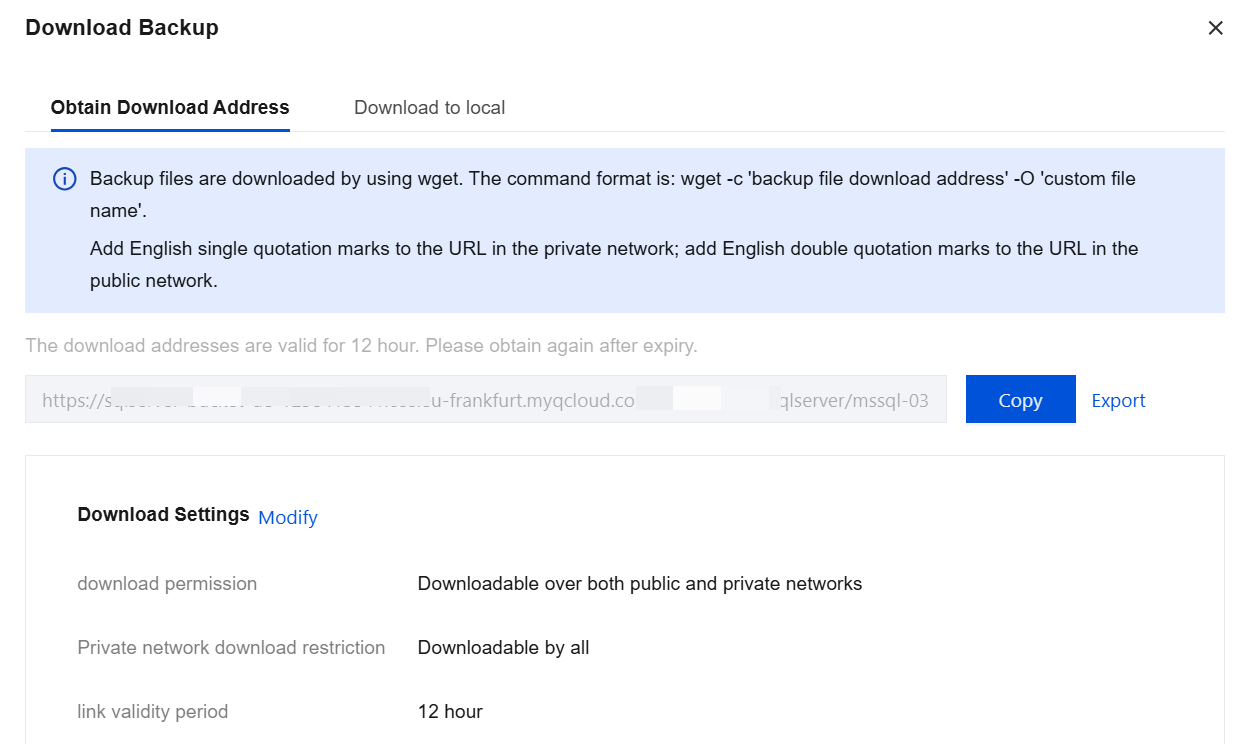Click the grey address expiry note
Screen dimensions: 1245x744
[361, 346]
